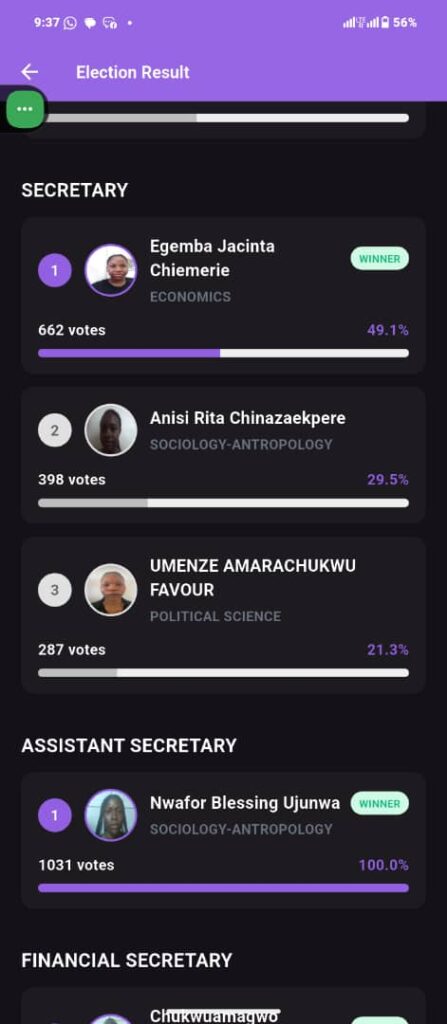Tap the purple rank 1 badge under Secretary
The image size is (447, 1024).
tap(55, 270)
